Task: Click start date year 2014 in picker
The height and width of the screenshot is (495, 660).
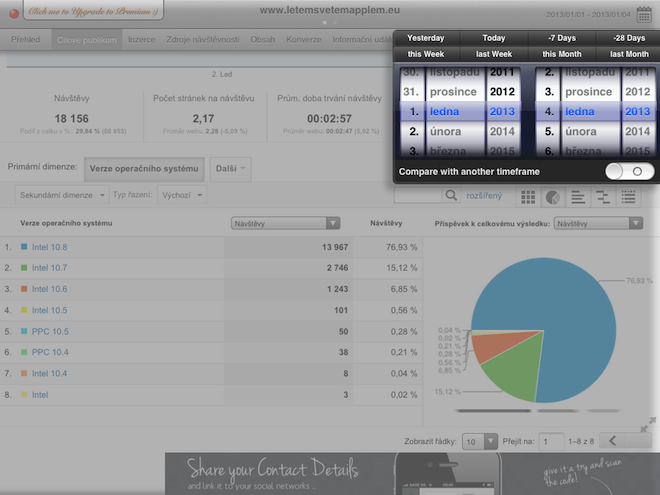Action: pos(502,132)
